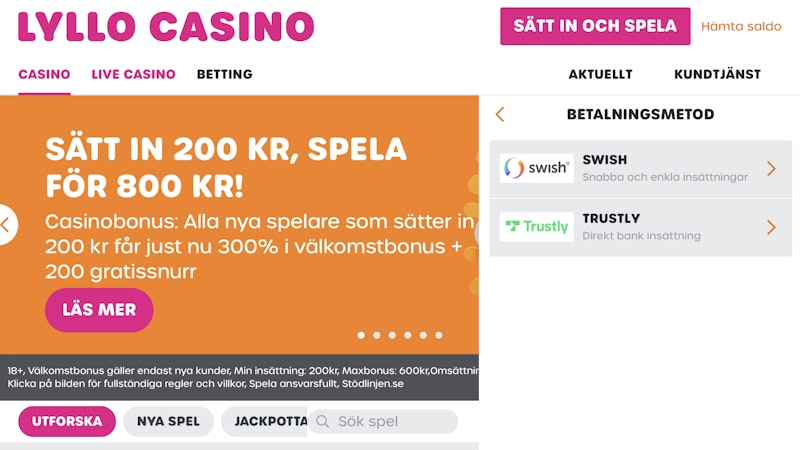The height and width of the screenshot is (450, 800).
Task: Open the Live Casino tab
Action: (x=133, y=74)
